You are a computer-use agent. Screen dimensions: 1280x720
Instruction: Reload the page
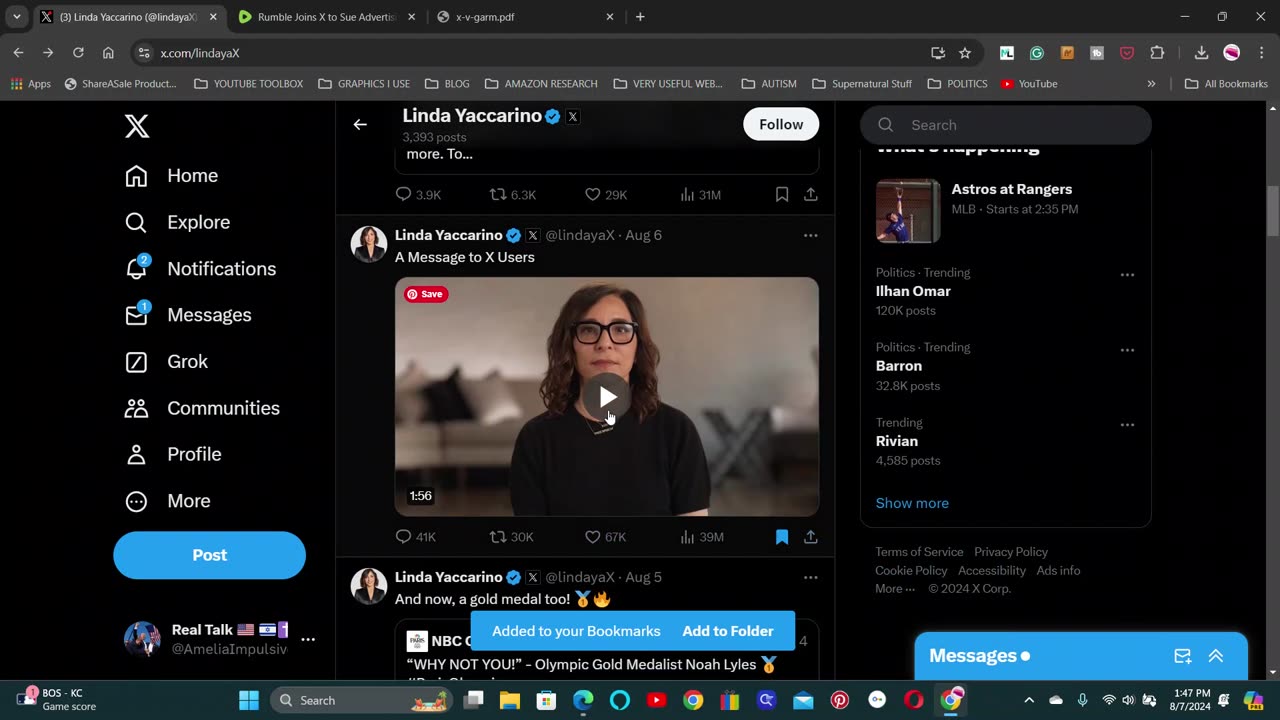[78, 53]
